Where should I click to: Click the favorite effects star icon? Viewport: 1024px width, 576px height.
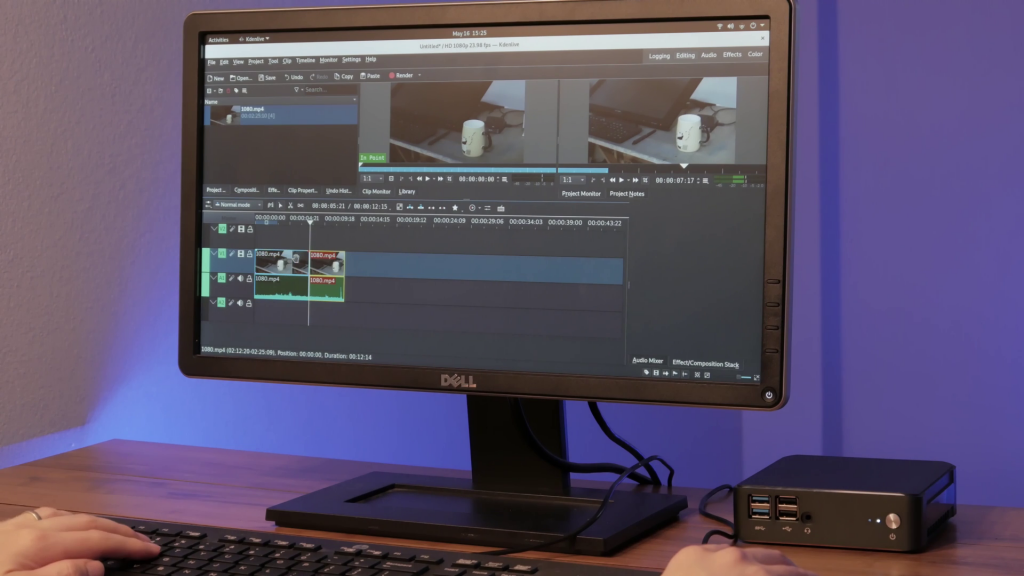456,207
